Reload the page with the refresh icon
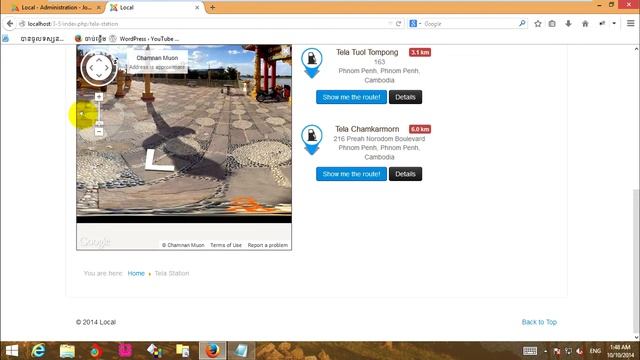640x360 pixels. click(398, 24)
